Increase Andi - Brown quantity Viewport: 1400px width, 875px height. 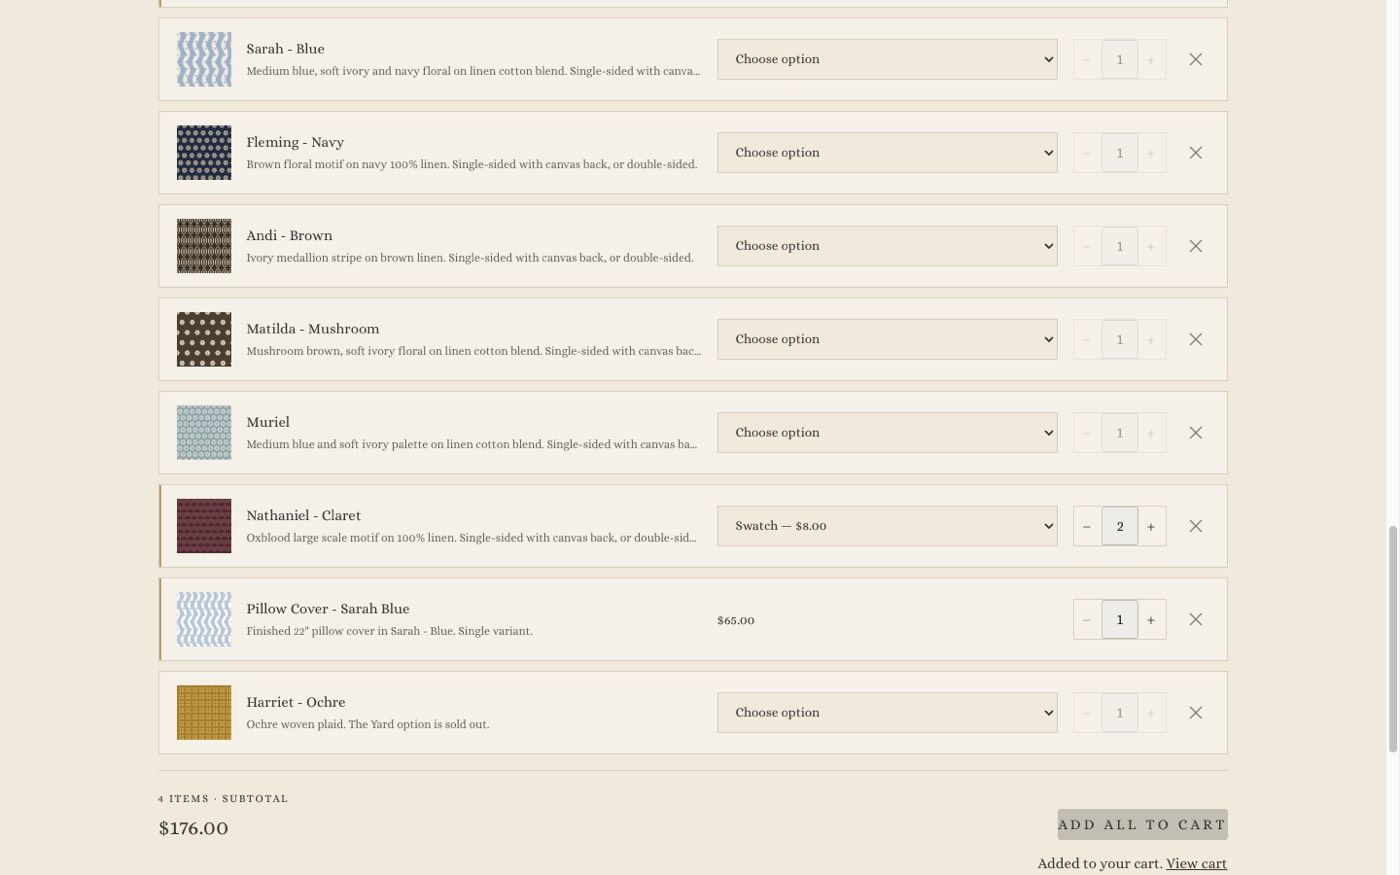pyautogui.click(x=1151, y=246)
